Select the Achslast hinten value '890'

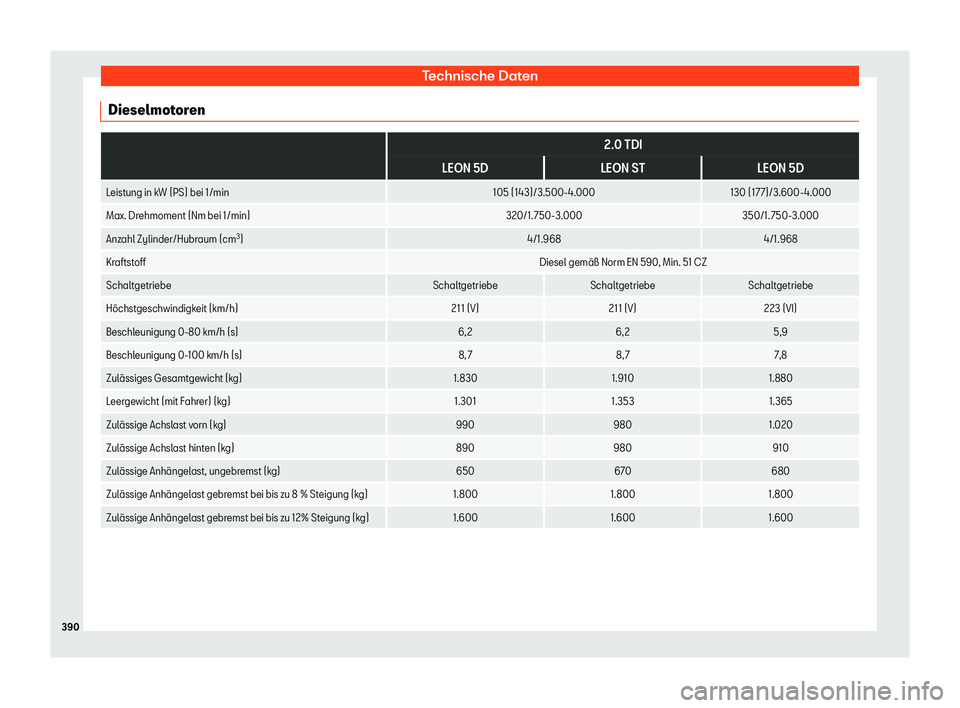coord(465,448)
